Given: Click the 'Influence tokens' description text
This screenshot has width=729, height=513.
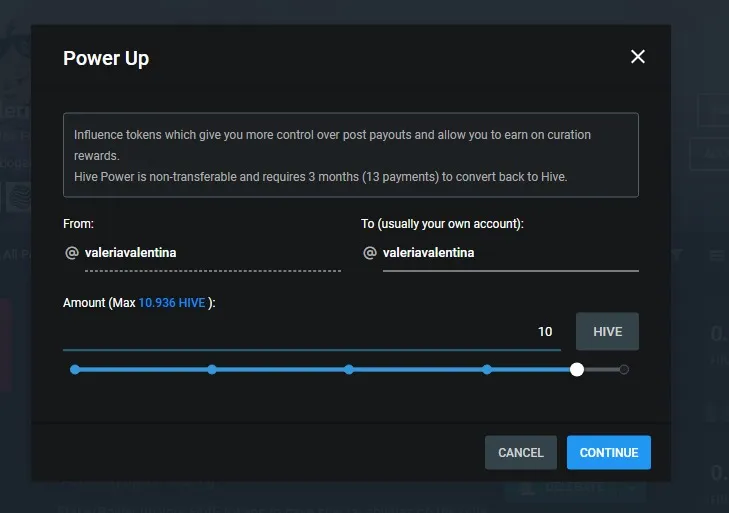Looking at the screenshot, I should [332, 145].
